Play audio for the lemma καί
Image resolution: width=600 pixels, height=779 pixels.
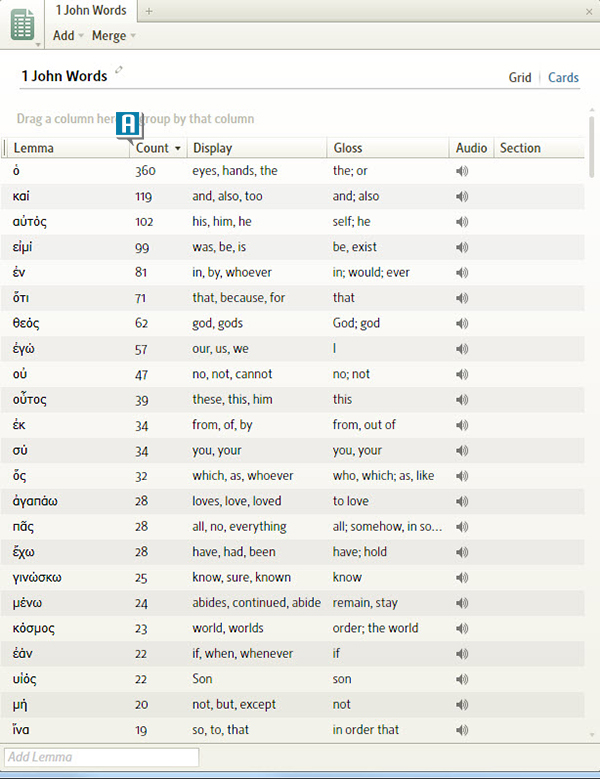click(462, 197)
